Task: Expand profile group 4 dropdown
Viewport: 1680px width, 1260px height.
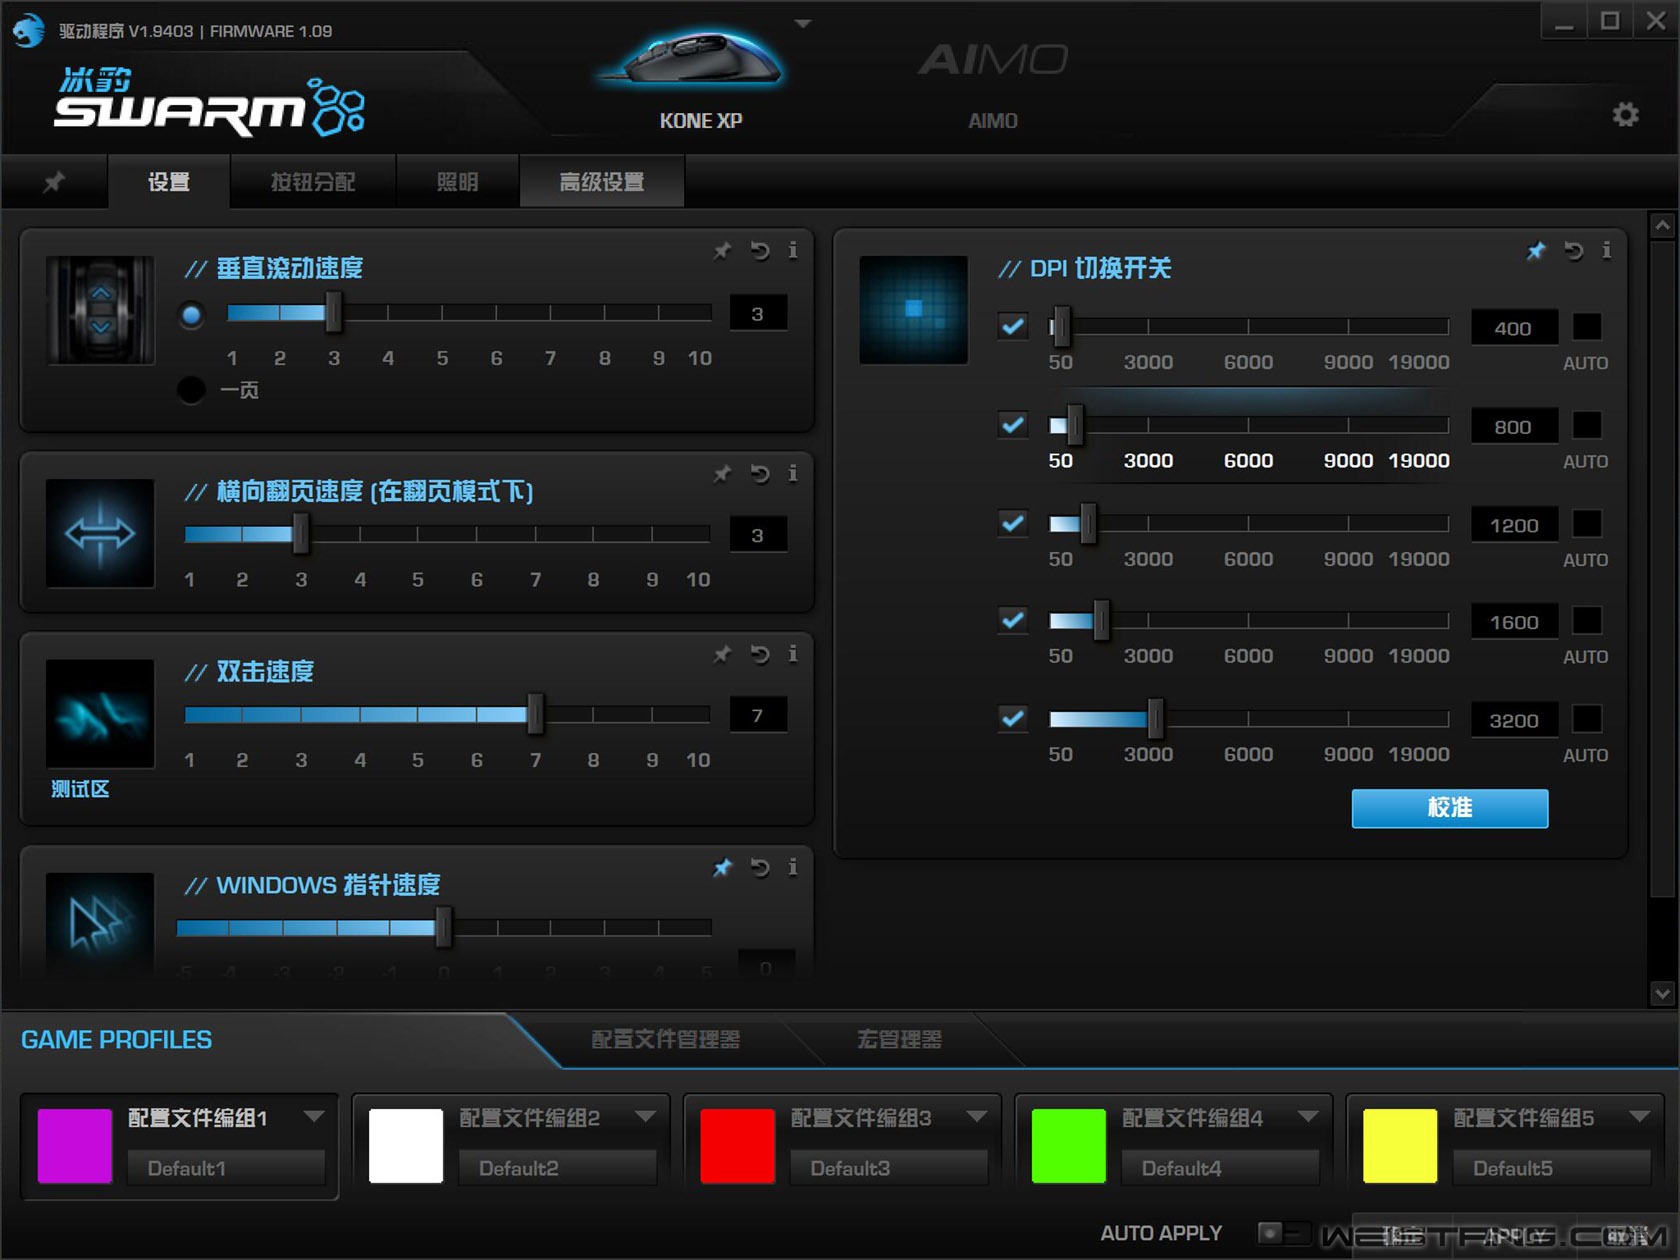Action: 1308,1116
